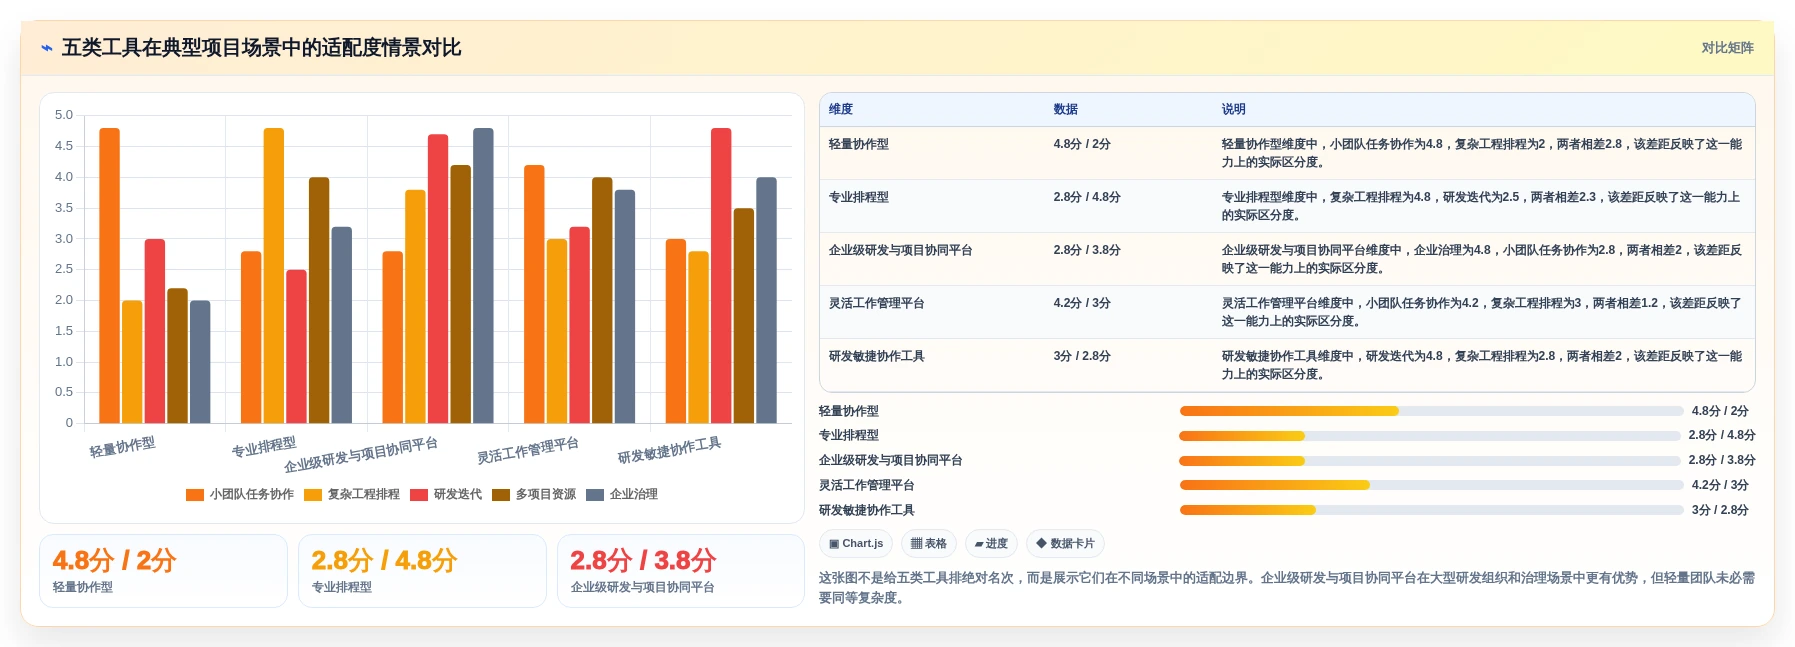Toggle the 企业治理 legend entry
This screenshot has height=647, width=1795.
622,494
